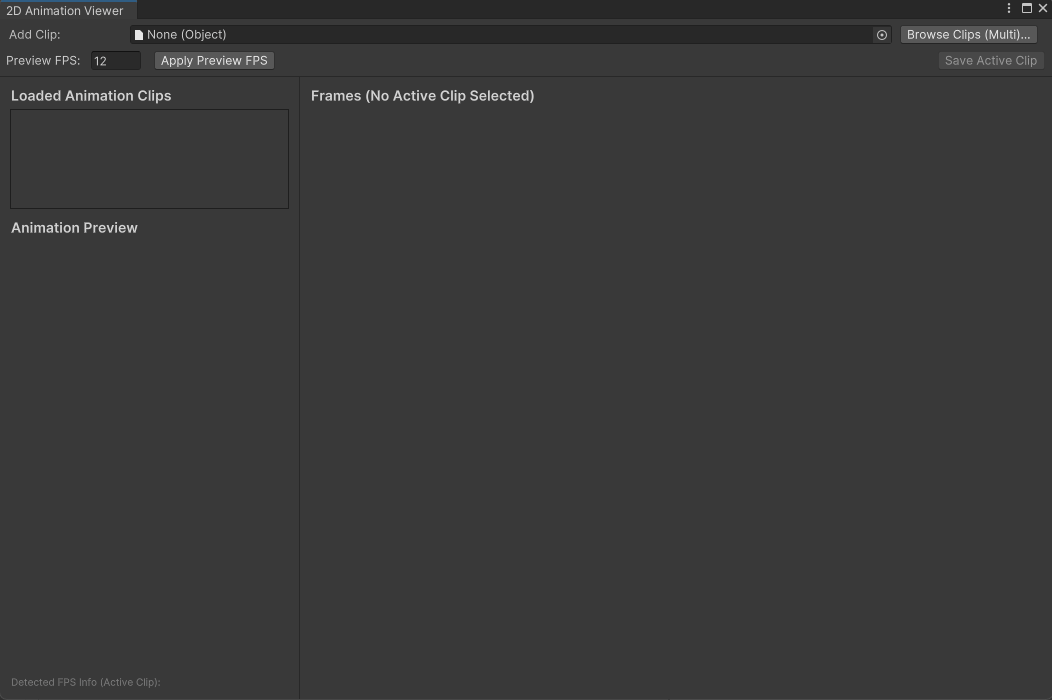Click the Loaded Animation Clips header
Viewport: 1052px width, 700px height.
point(91,95)
